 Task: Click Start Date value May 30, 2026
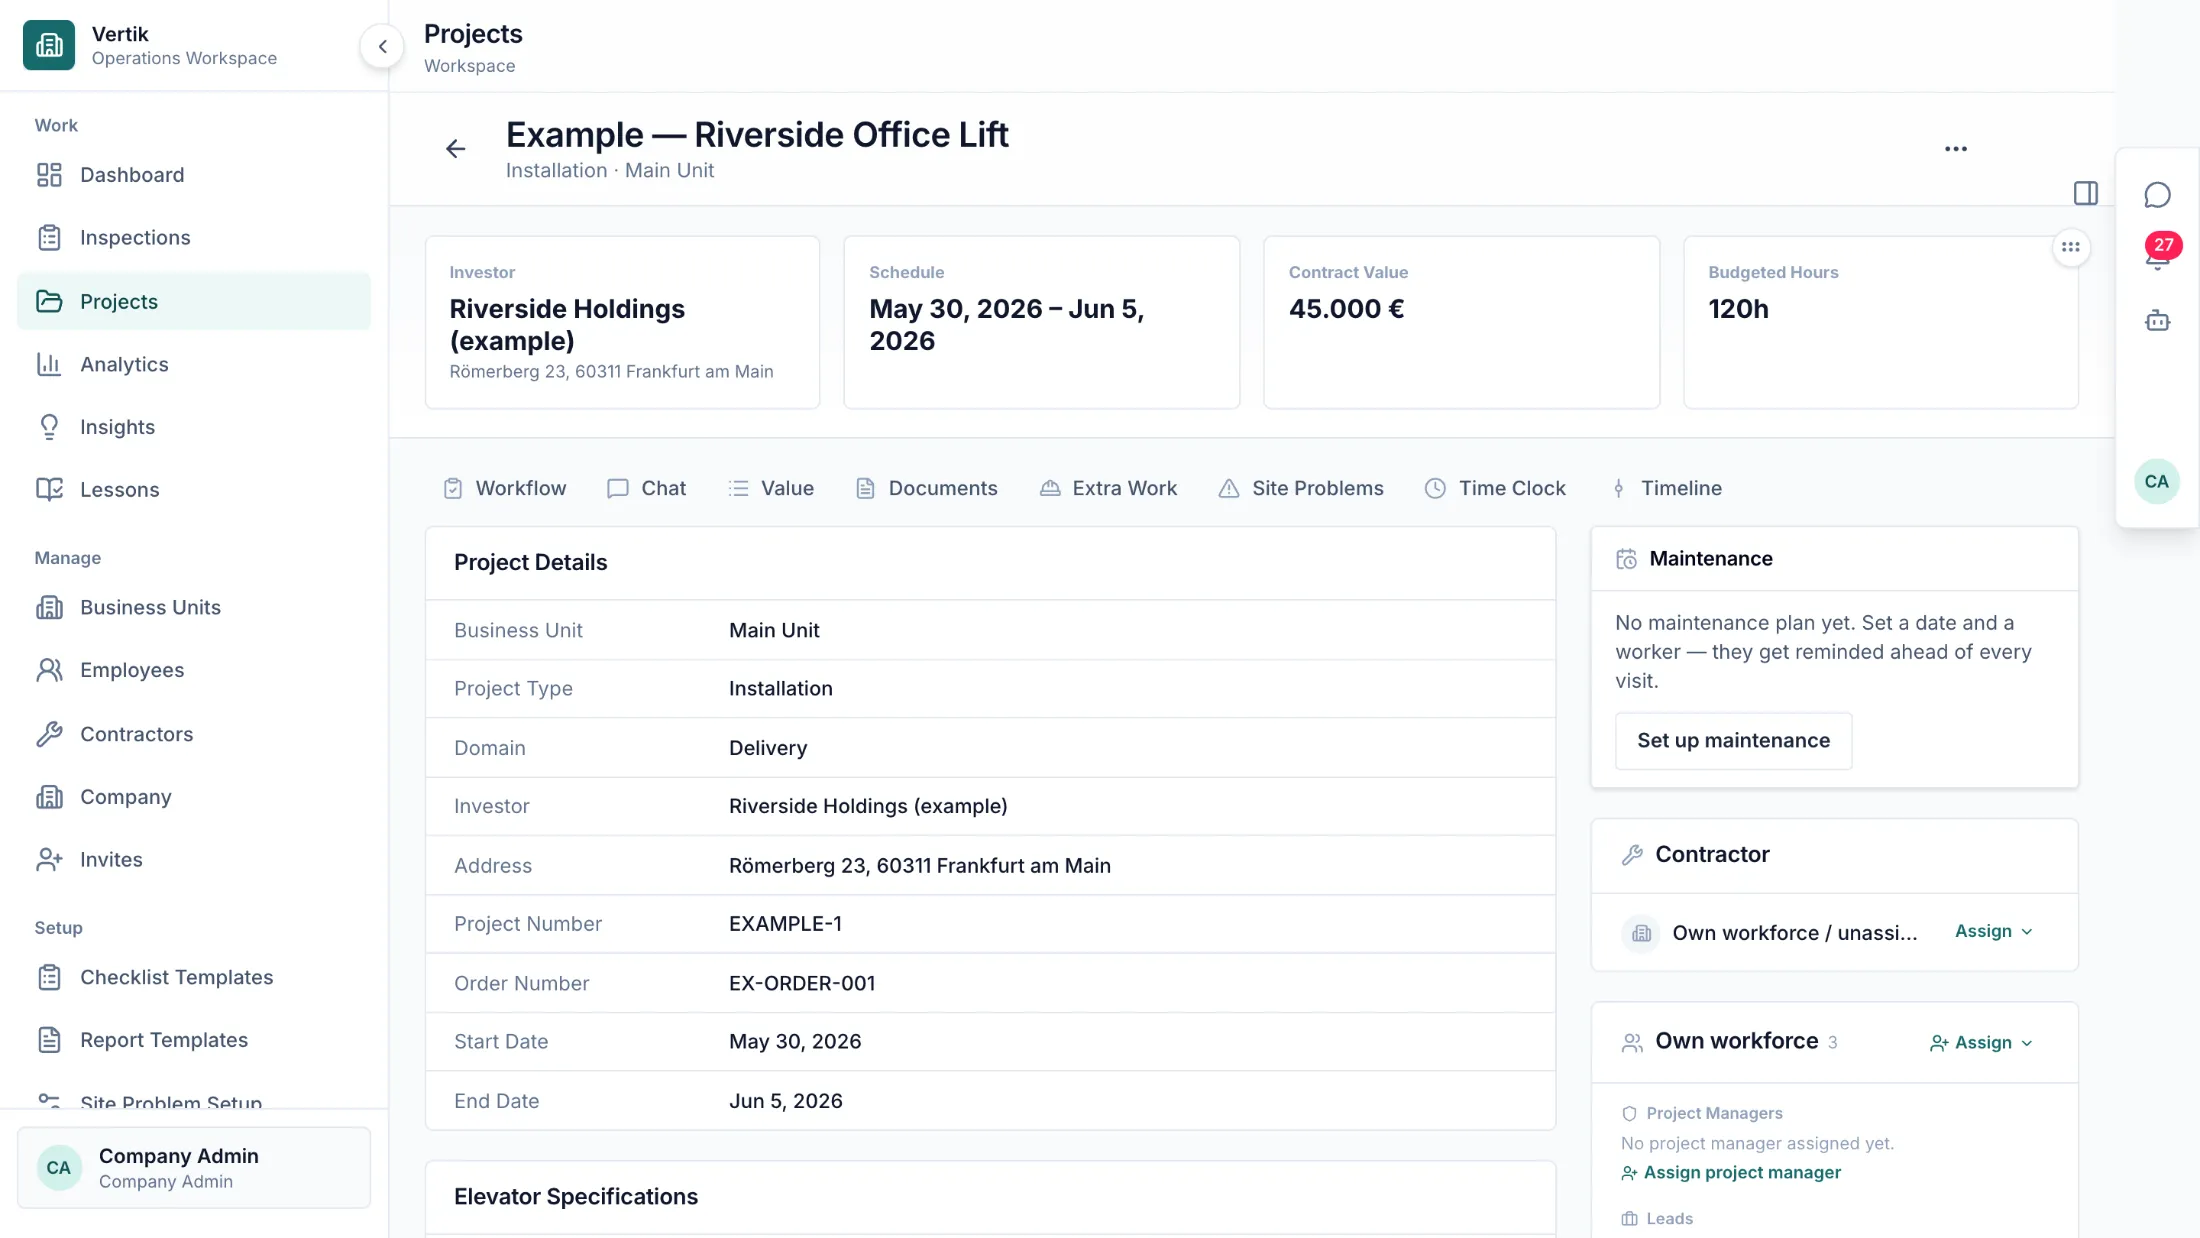tap(795, 1042)
